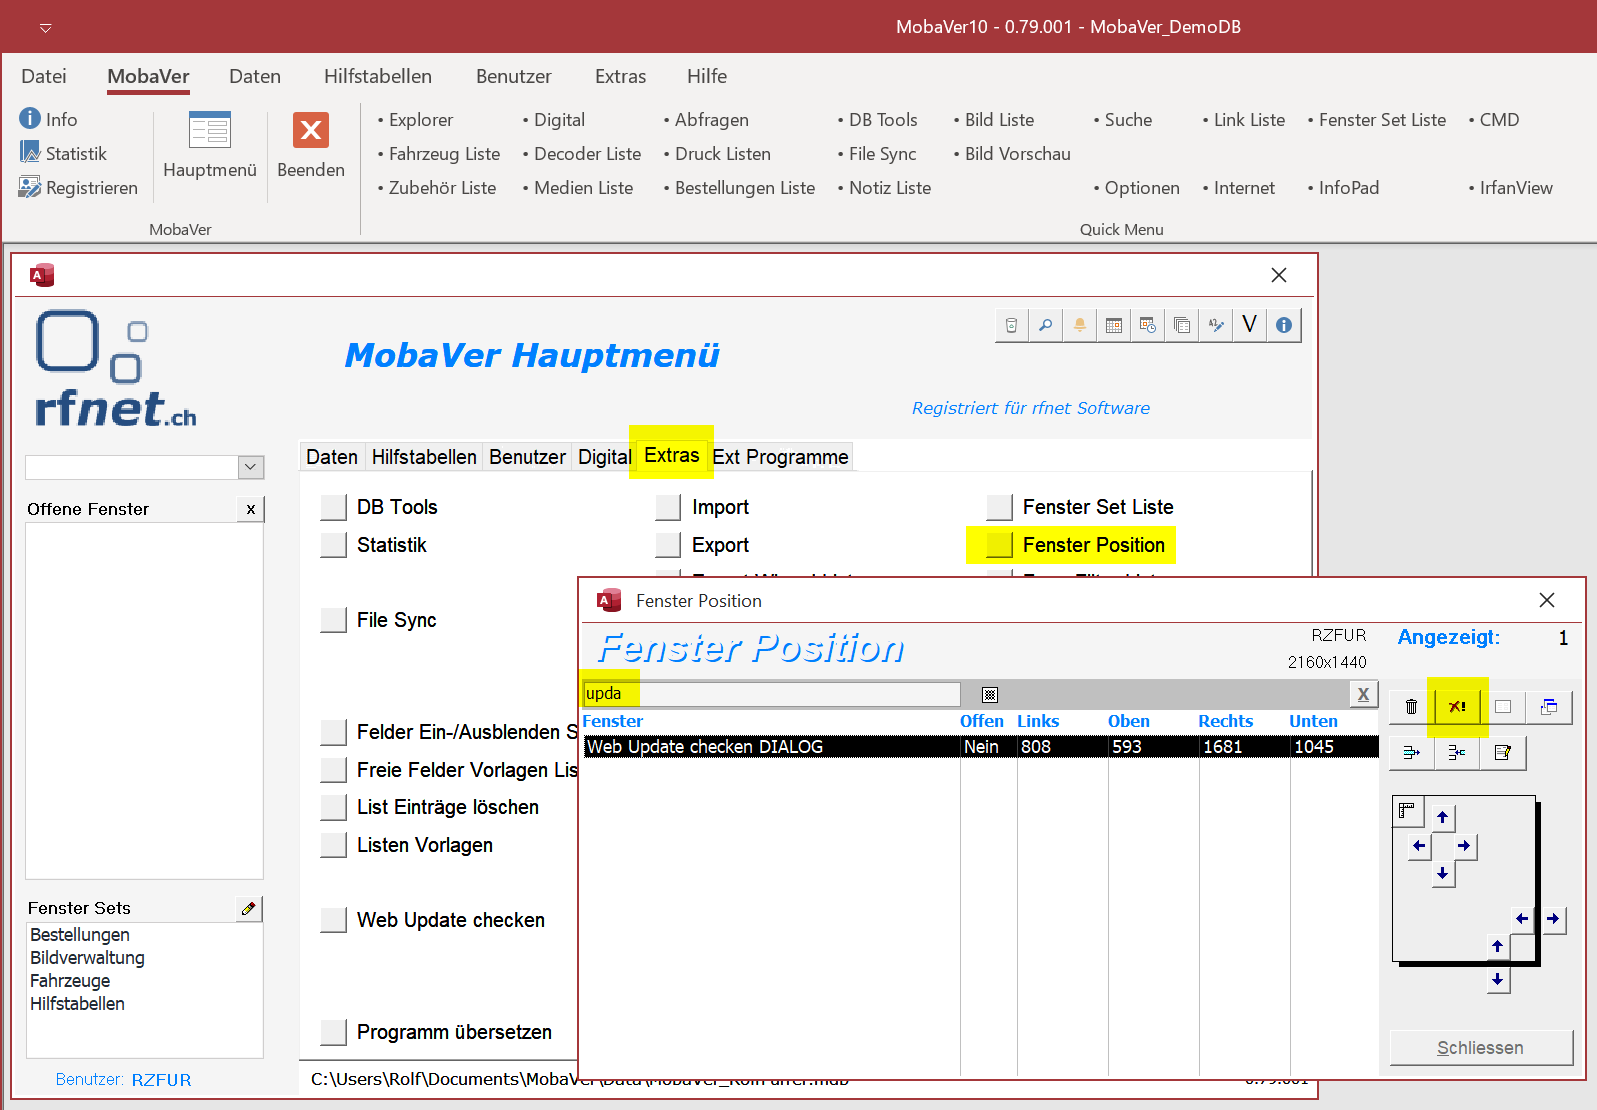Move window down with top-left down arrow
Screen dimensions: 1597x1110
pos(1442,873)
